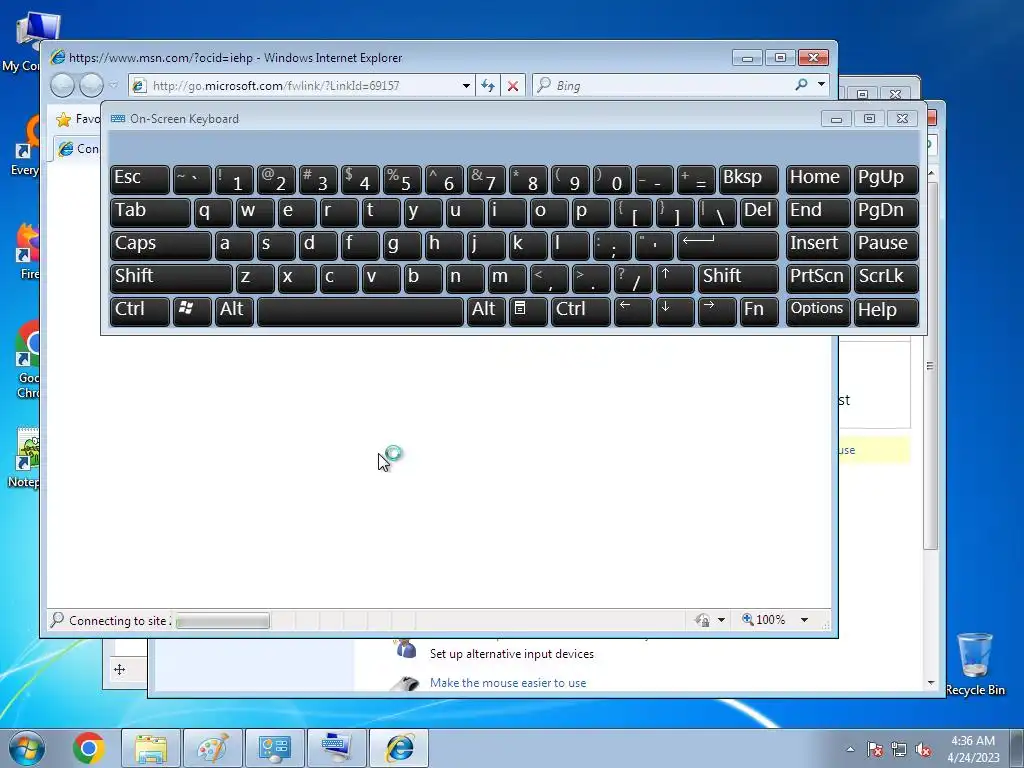The image size is (1024, 768).
Task: Click the Home key on keyboard
Action: click(818, 180)
